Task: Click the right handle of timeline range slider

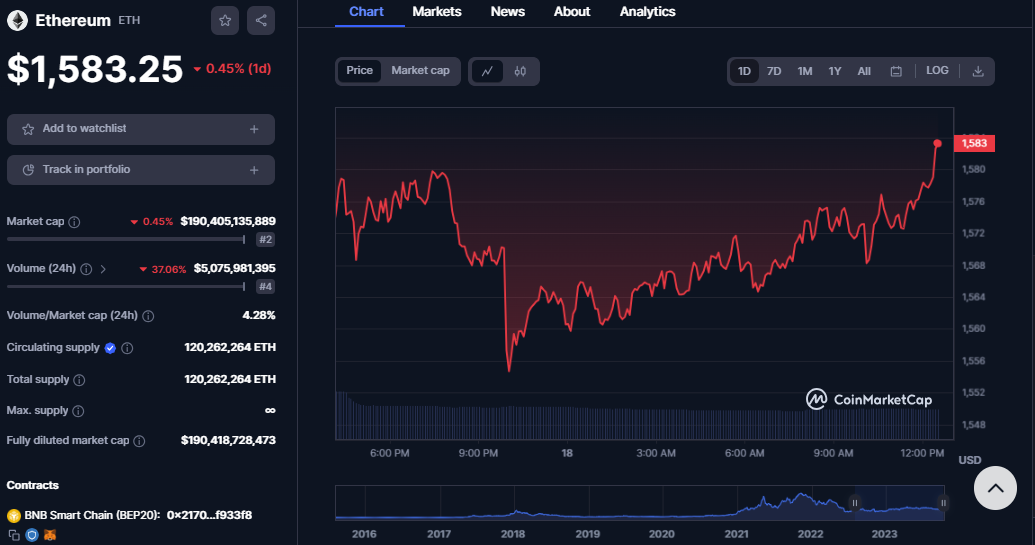Action: [943, 503]
